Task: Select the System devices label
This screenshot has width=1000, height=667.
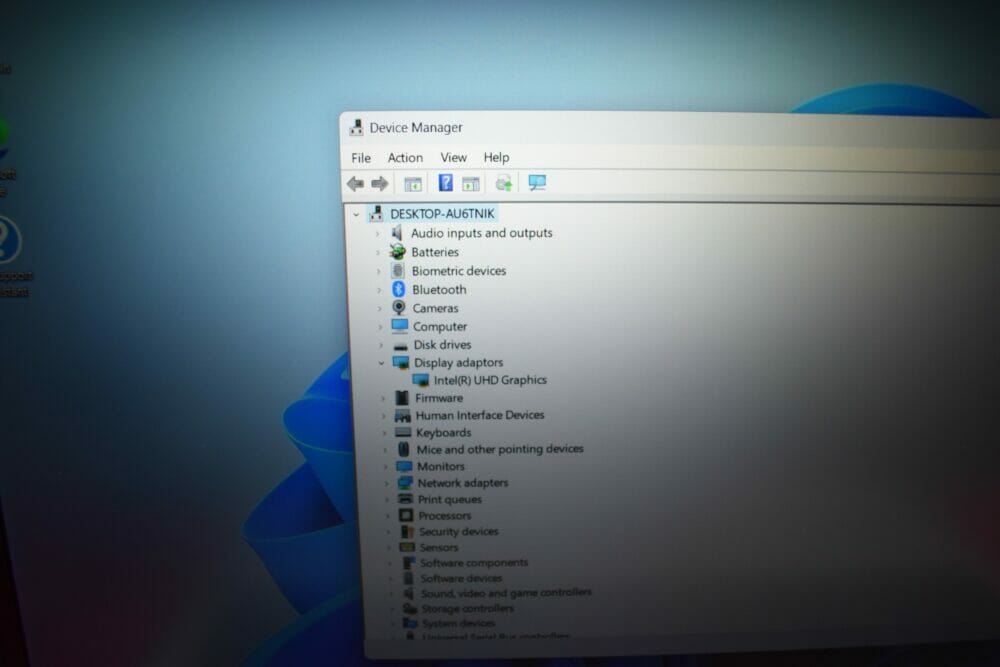Action: coord(459,623)
